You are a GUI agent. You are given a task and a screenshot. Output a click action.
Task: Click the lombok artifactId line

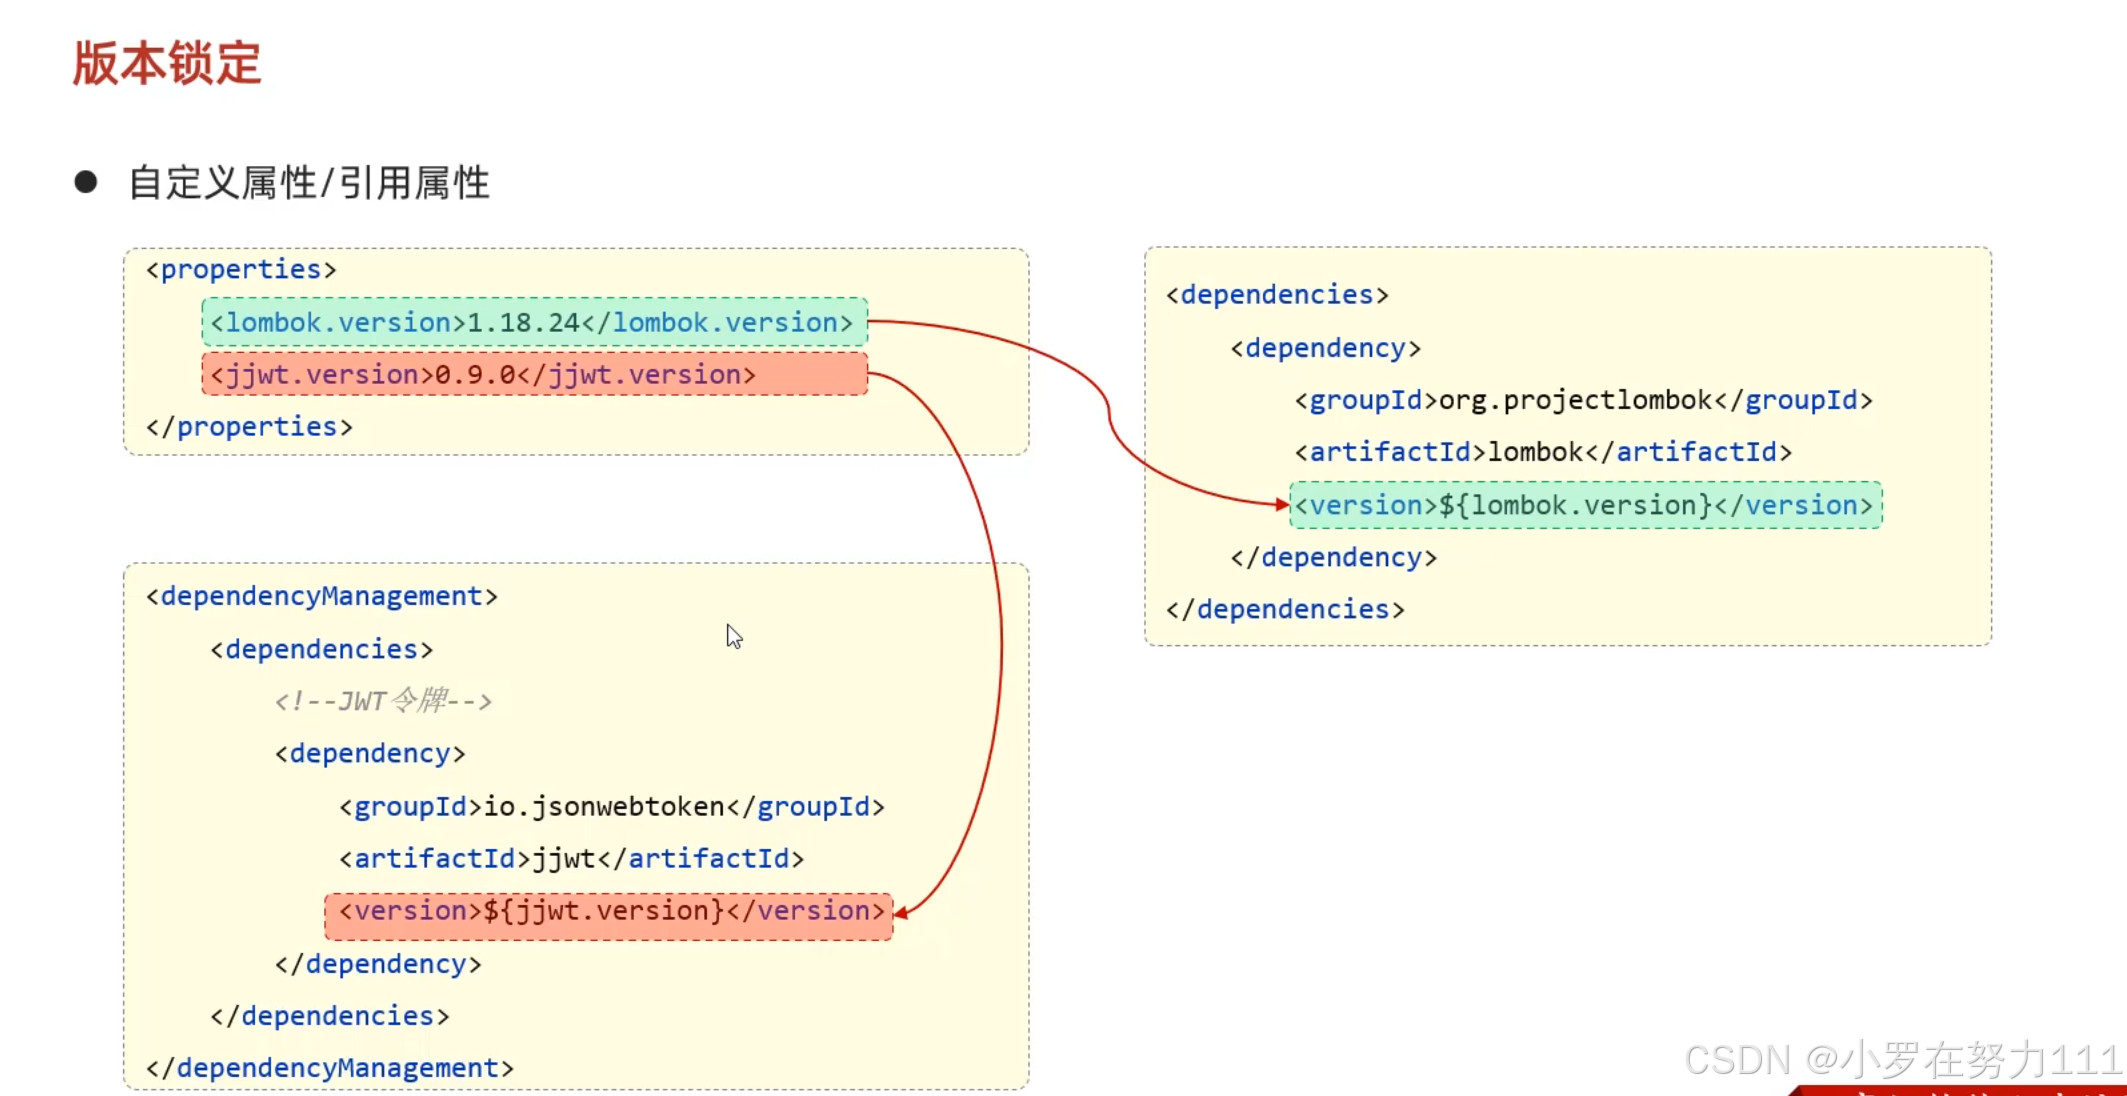pyautogui.click(x=1543, y=452)
